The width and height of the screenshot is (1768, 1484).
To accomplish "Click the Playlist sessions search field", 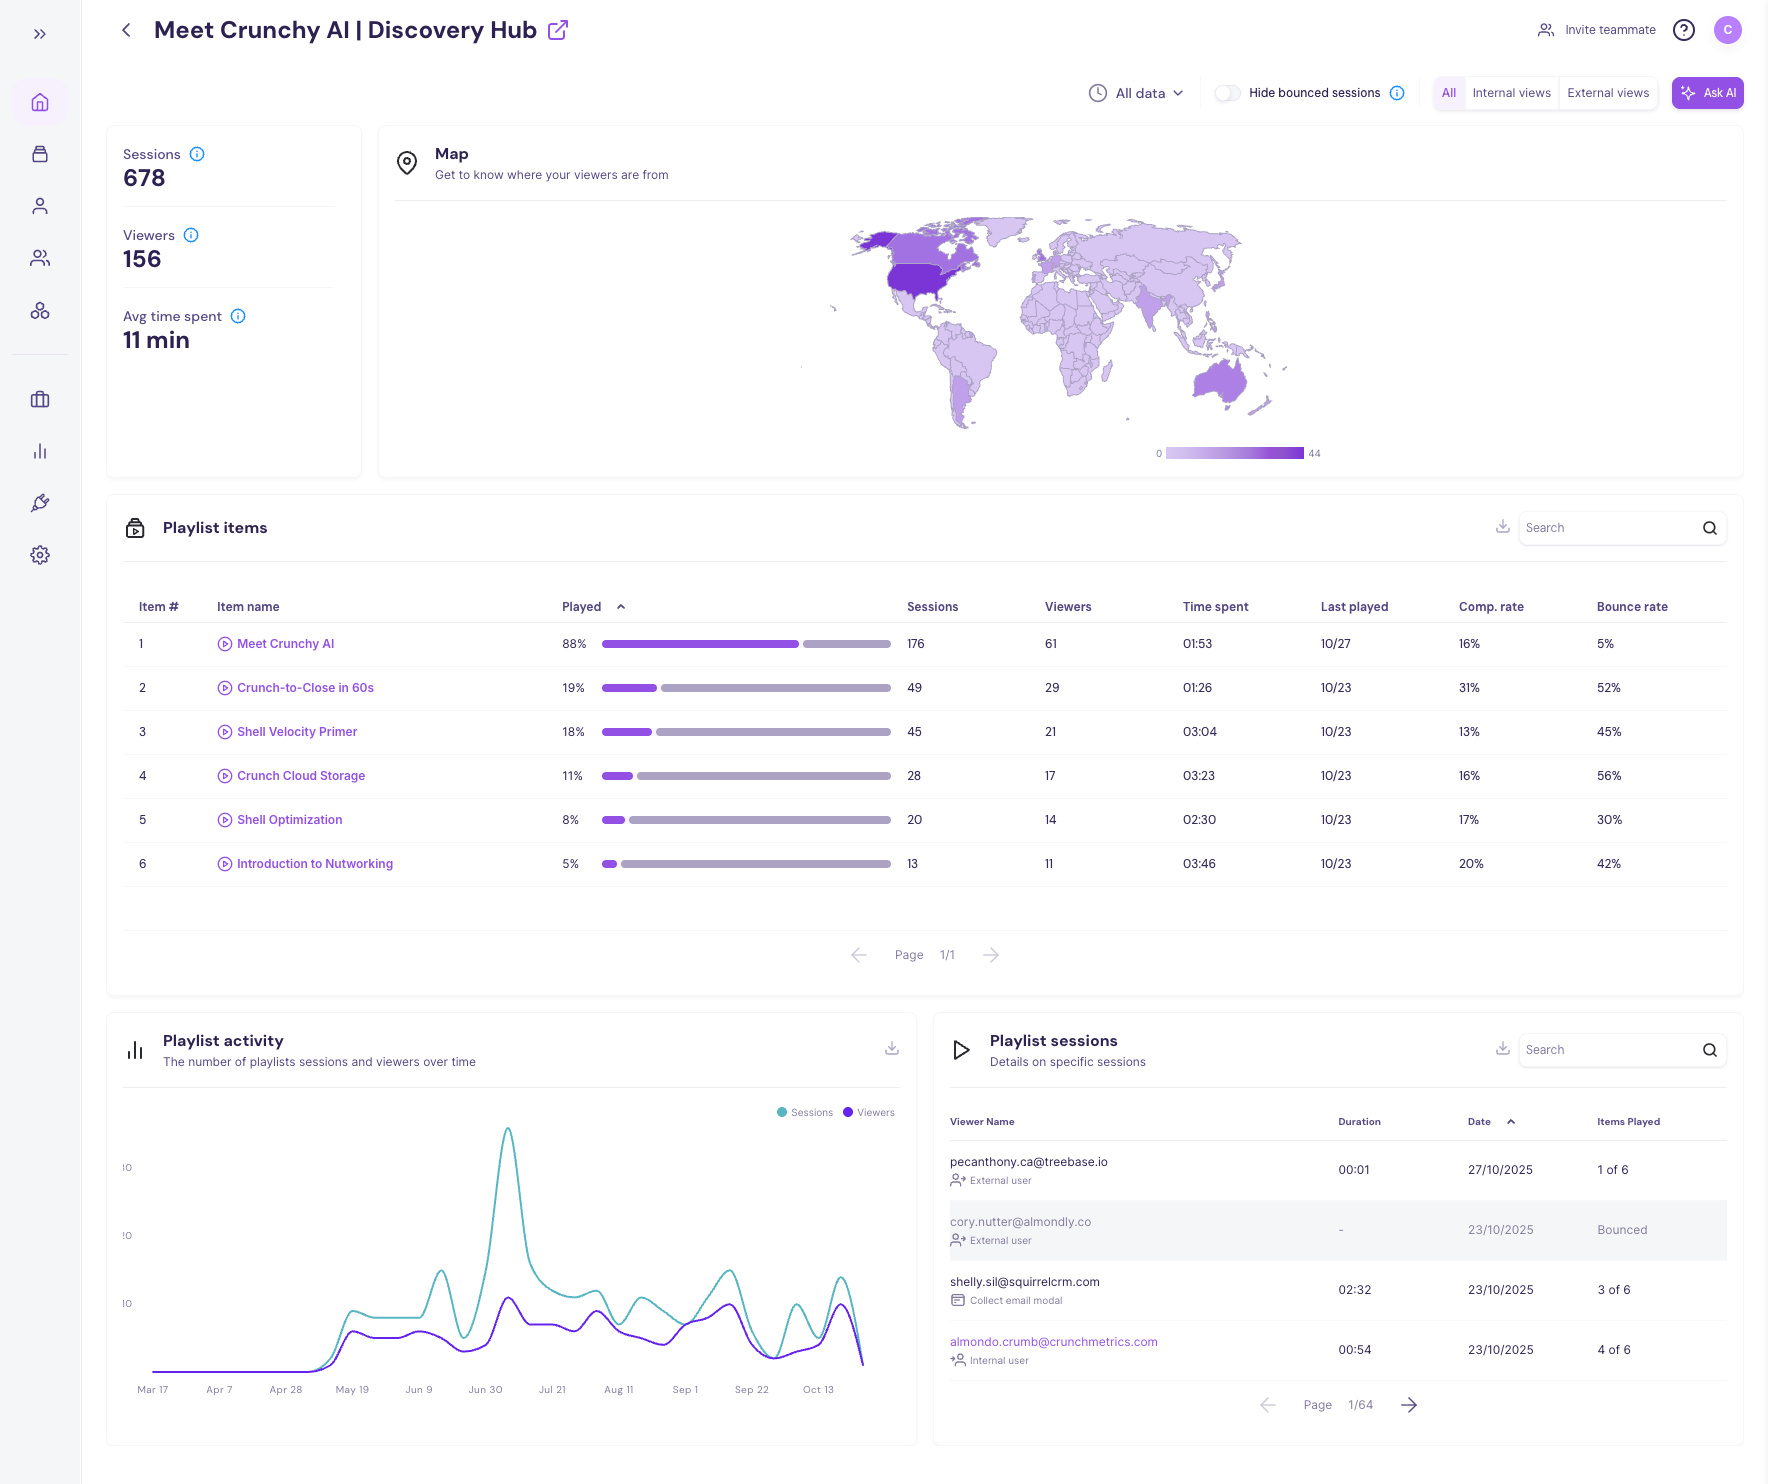I will point(1608,1050).
